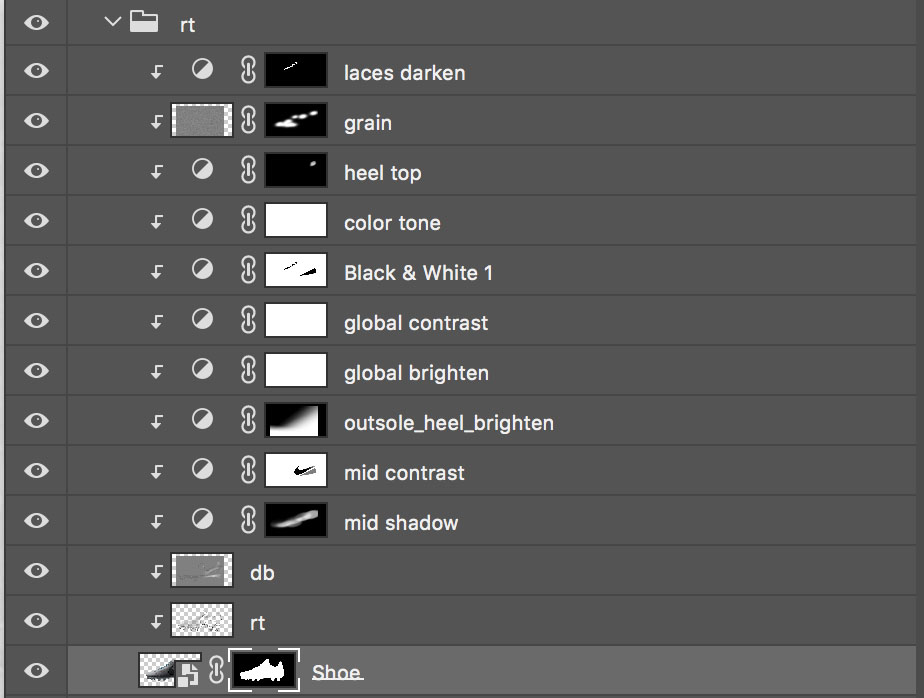Viewport: 924px width, 698px height.
Task: Click the mask link icon on Shoe layer
Action: pos(215,670)
